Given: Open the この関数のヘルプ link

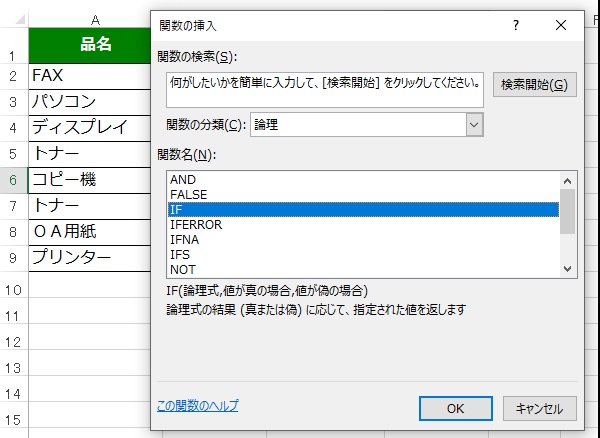Looking at the screenshot, I should click(x=197, y=405).
